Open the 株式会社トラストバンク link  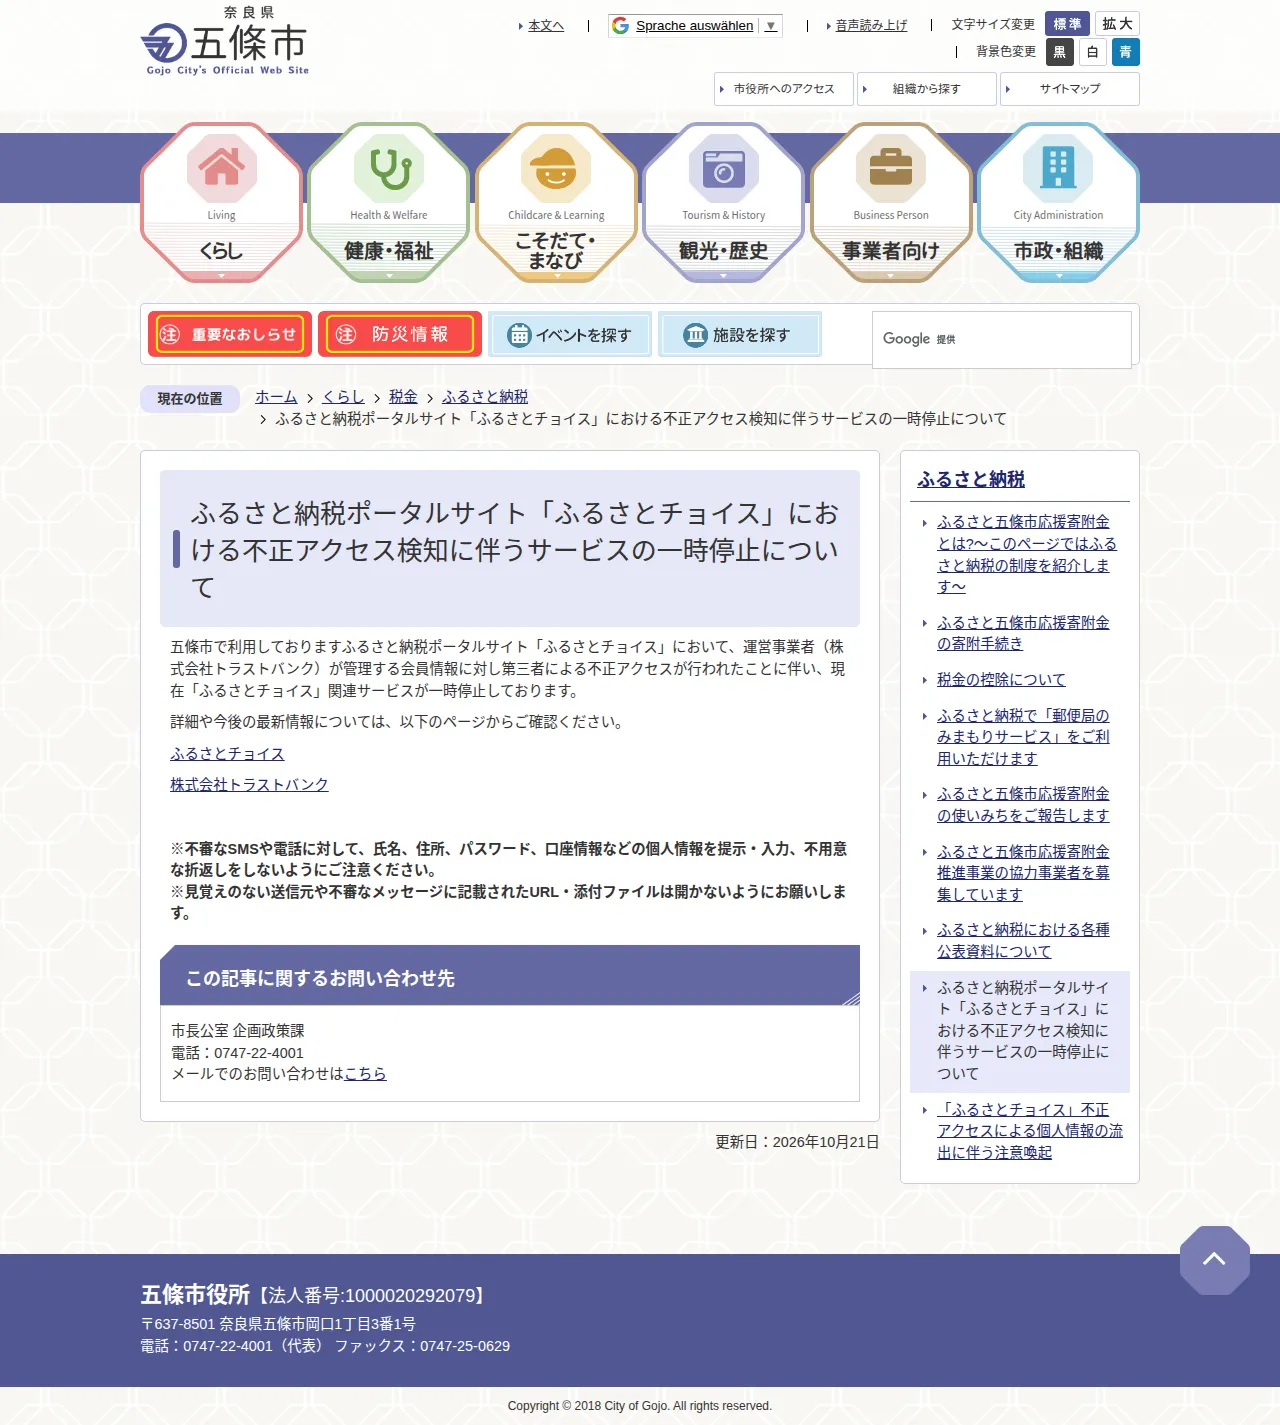249,785
